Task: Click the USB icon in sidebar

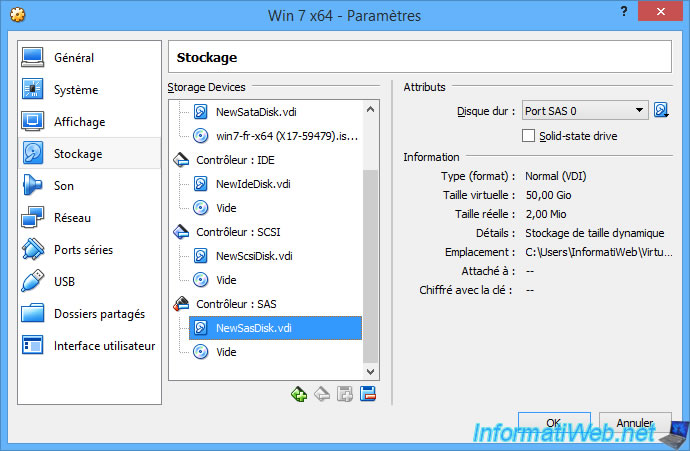Action: pyautogui.click(x=33, y=281)
